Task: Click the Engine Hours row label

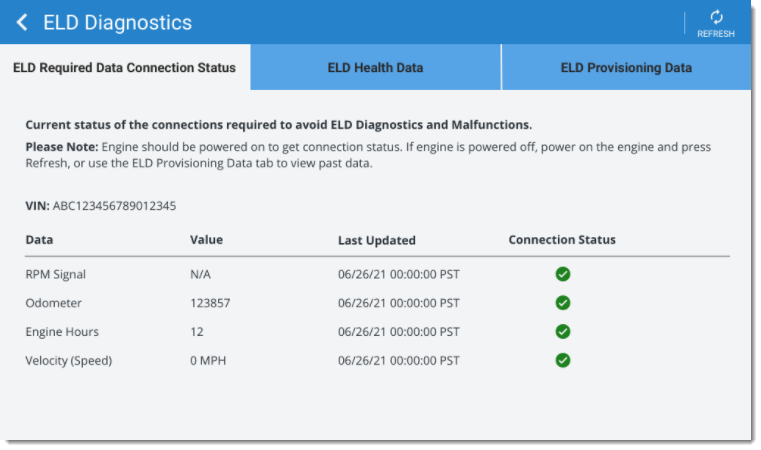Action: 62,332
